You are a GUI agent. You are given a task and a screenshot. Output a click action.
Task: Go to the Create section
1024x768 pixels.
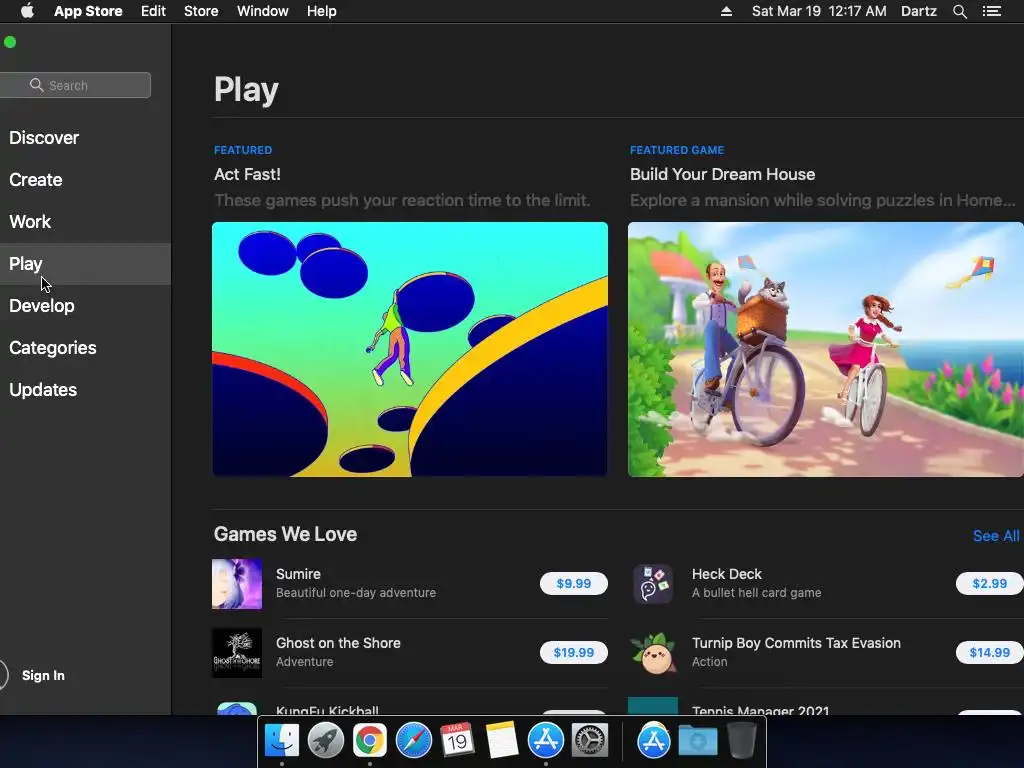click(36, 180)
